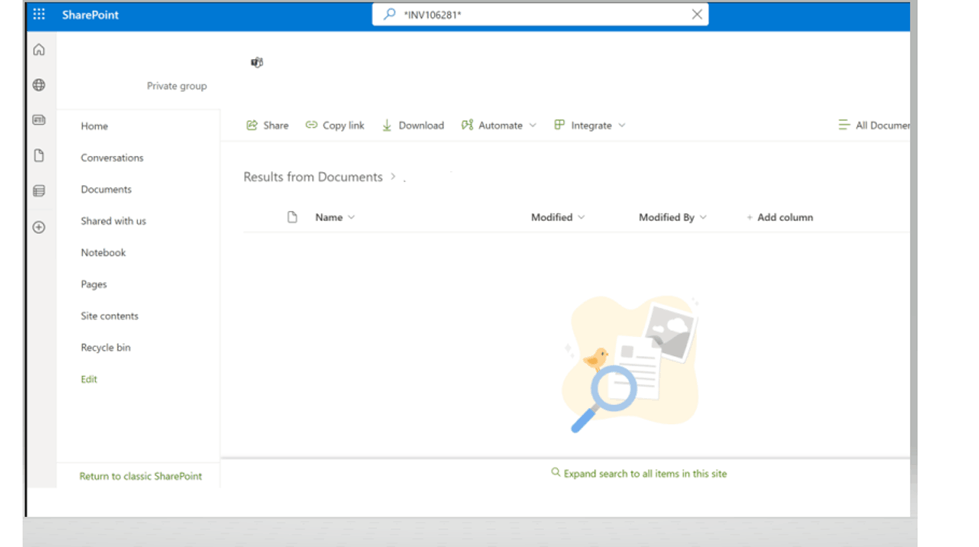Viewport: 979px width, 547px height.
Task: Click Add column button
Action: pyautogui.click(x=780, y=217)
